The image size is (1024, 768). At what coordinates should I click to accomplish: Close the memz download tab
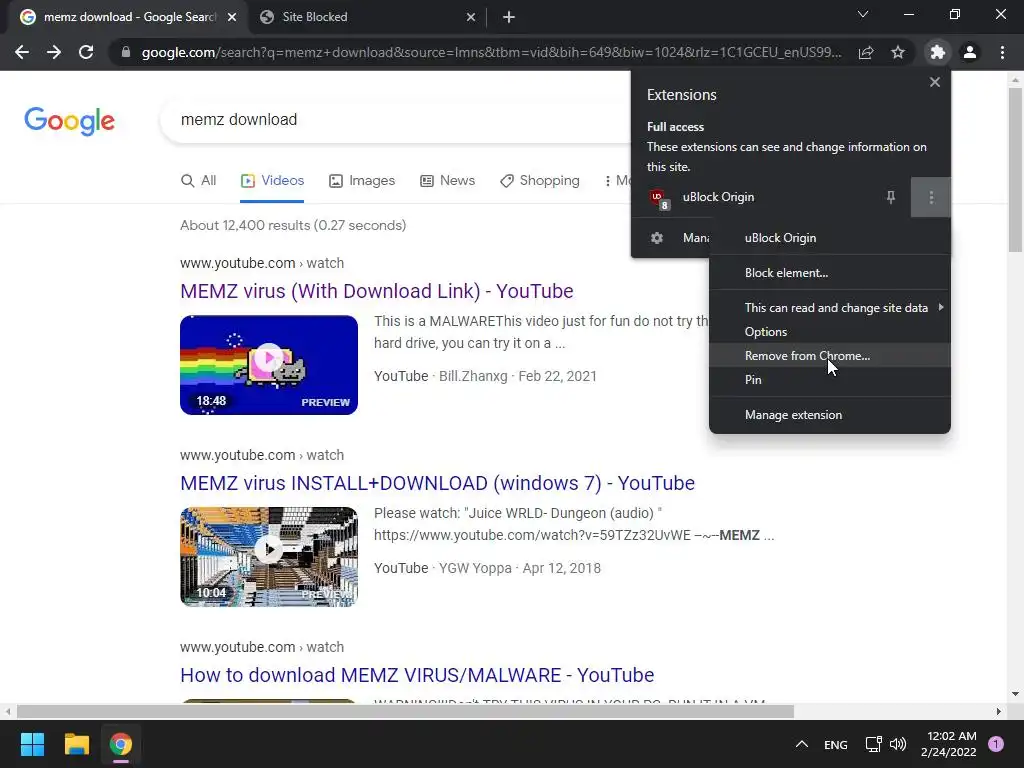click(x=232, y=17)
